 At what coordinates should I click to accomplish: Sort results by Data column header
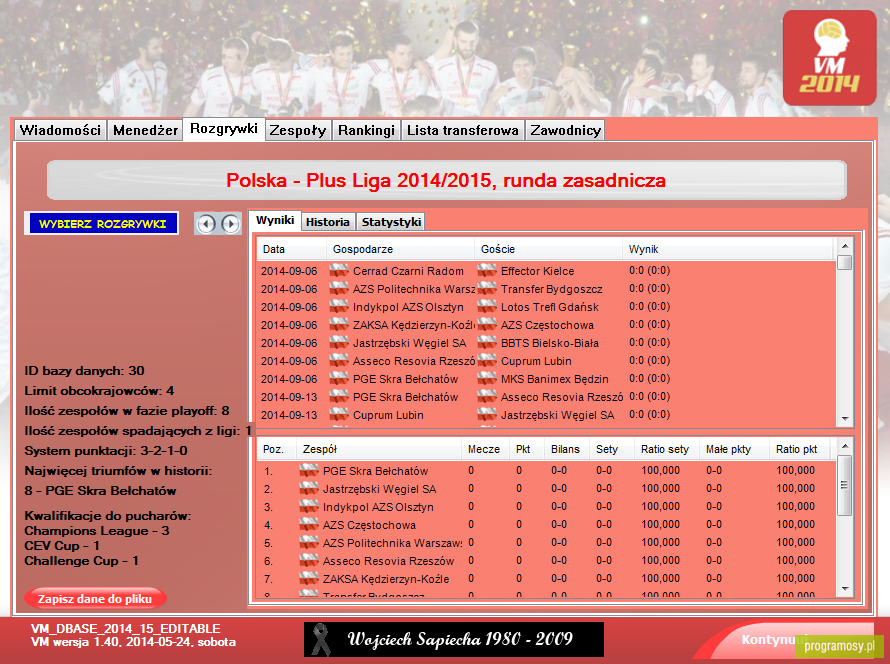(x=292, y=249)
